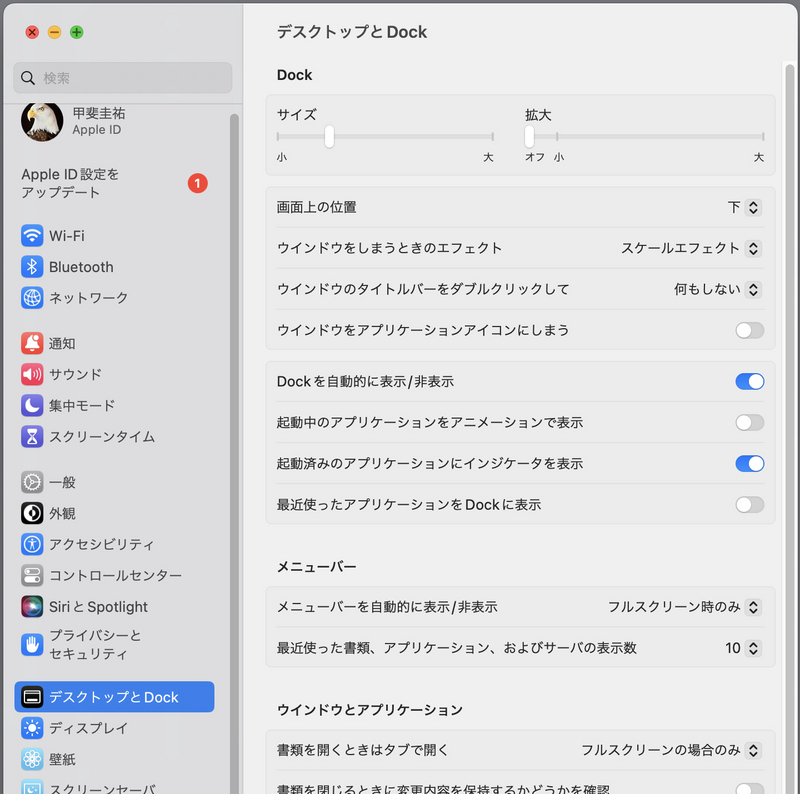
Task: Click the スクリーンタイム hourglass icon
Action: 32,436
